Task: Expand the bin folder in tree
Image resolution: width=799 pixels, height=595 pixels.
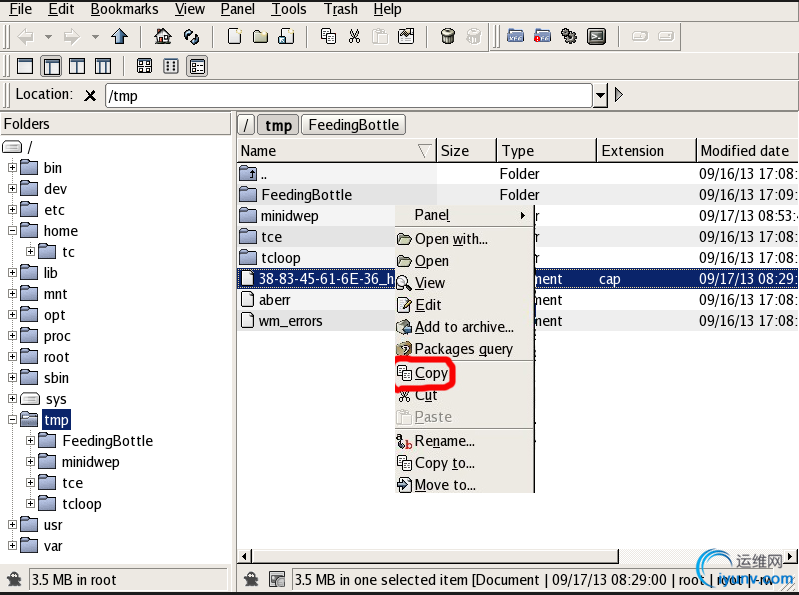Action: [12, 168]
